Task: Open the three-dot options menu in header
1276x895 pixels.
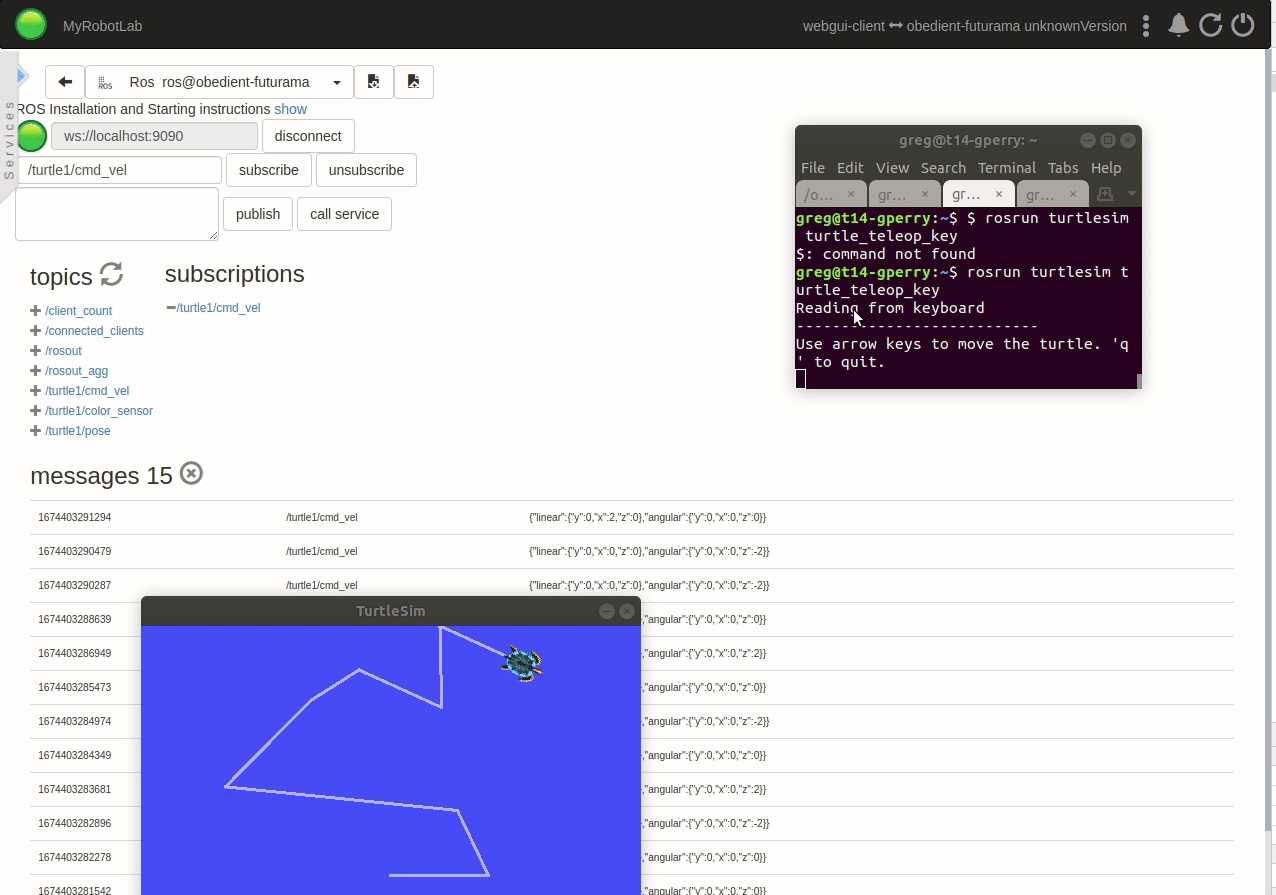Action: coord(1146,25)
